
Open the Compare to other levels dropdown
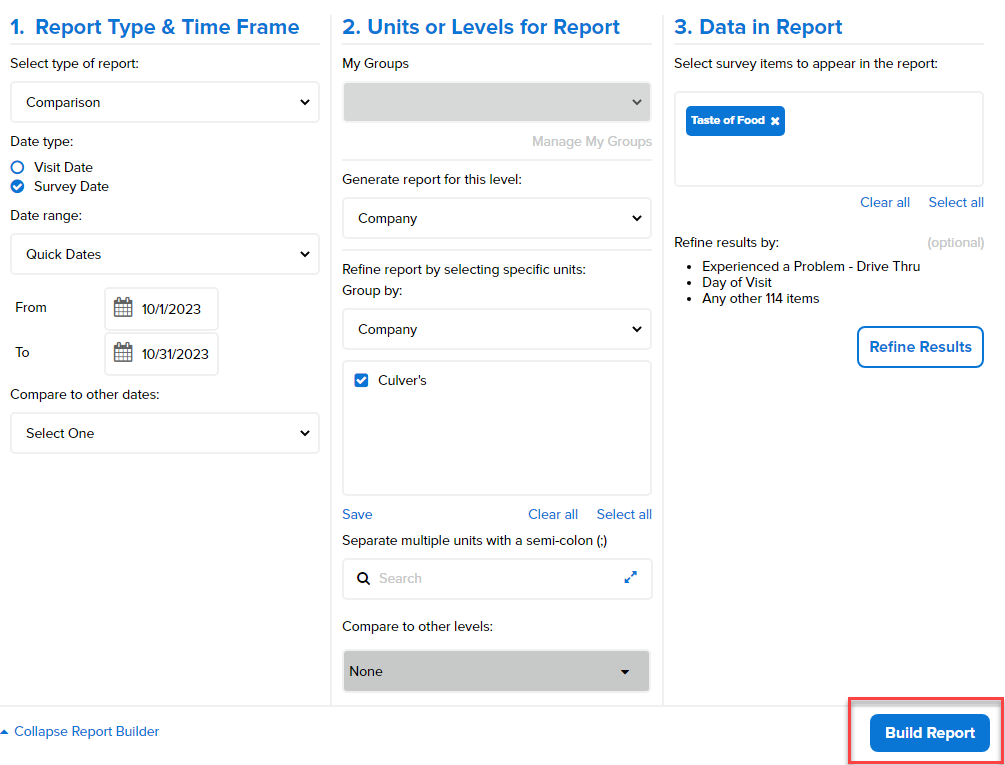click(x=496, y=671)
